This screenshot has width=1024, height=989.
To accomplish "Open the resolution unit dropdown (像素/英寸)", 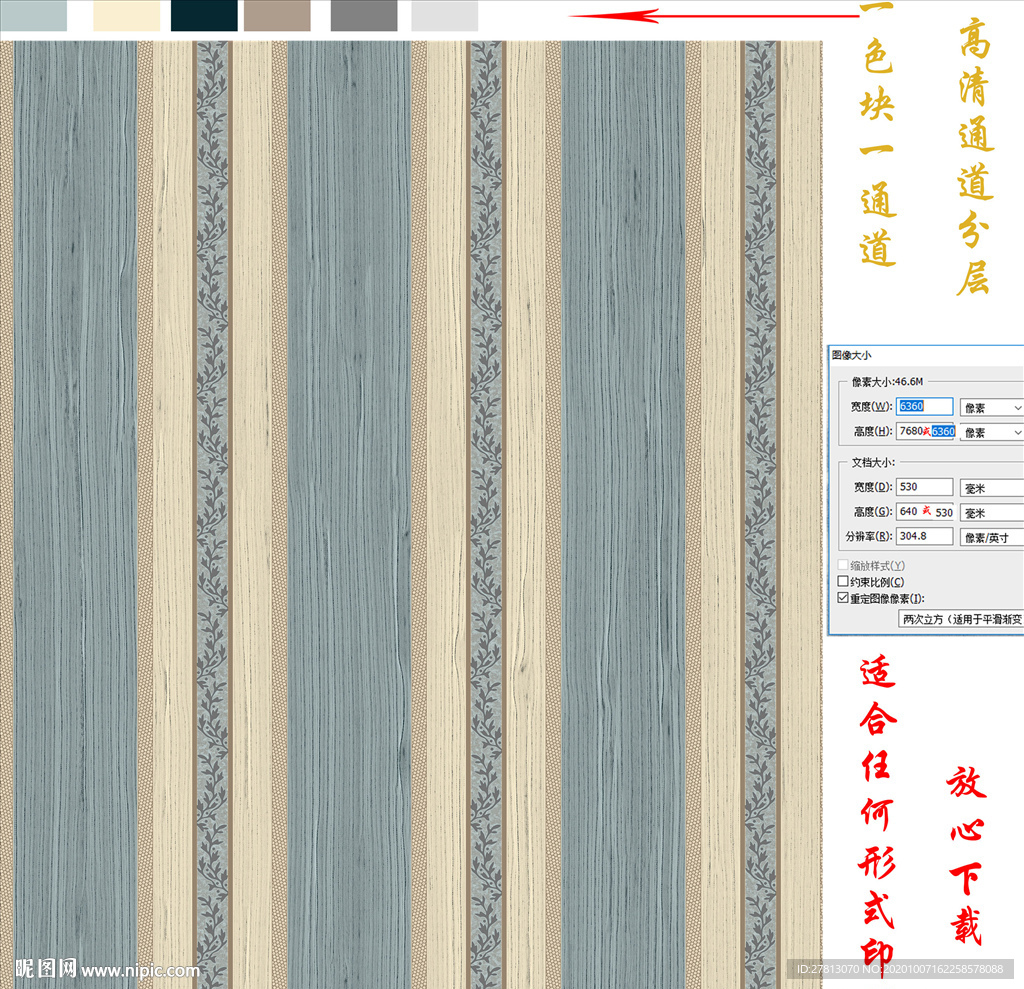I will point(991,537).
